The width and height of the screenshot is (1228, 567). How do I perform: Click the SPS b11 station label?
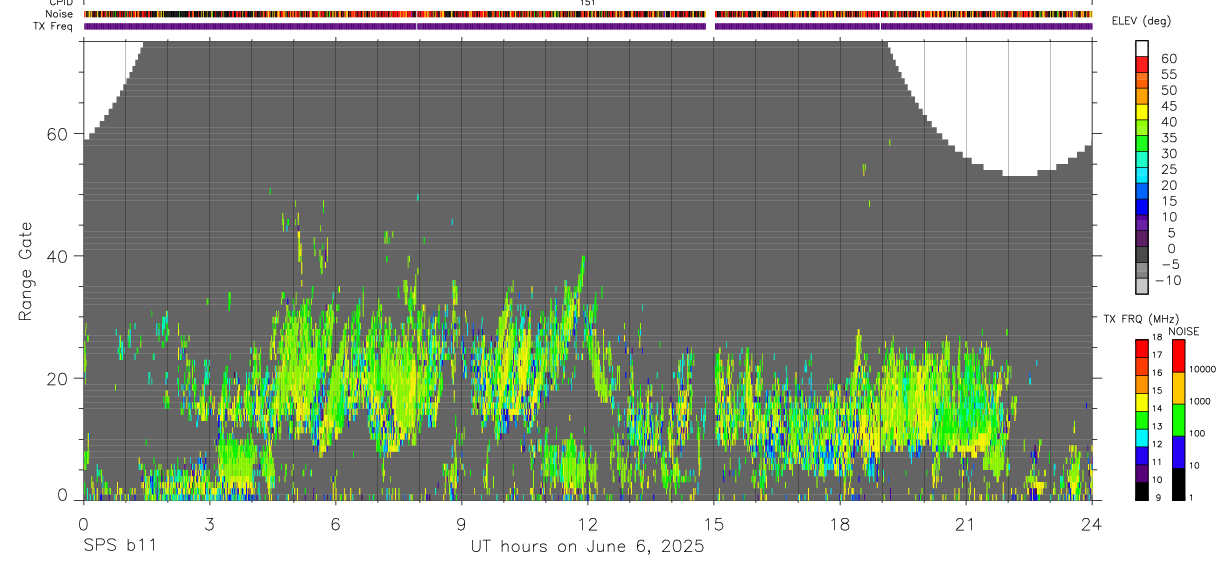(x=119, y=547)
